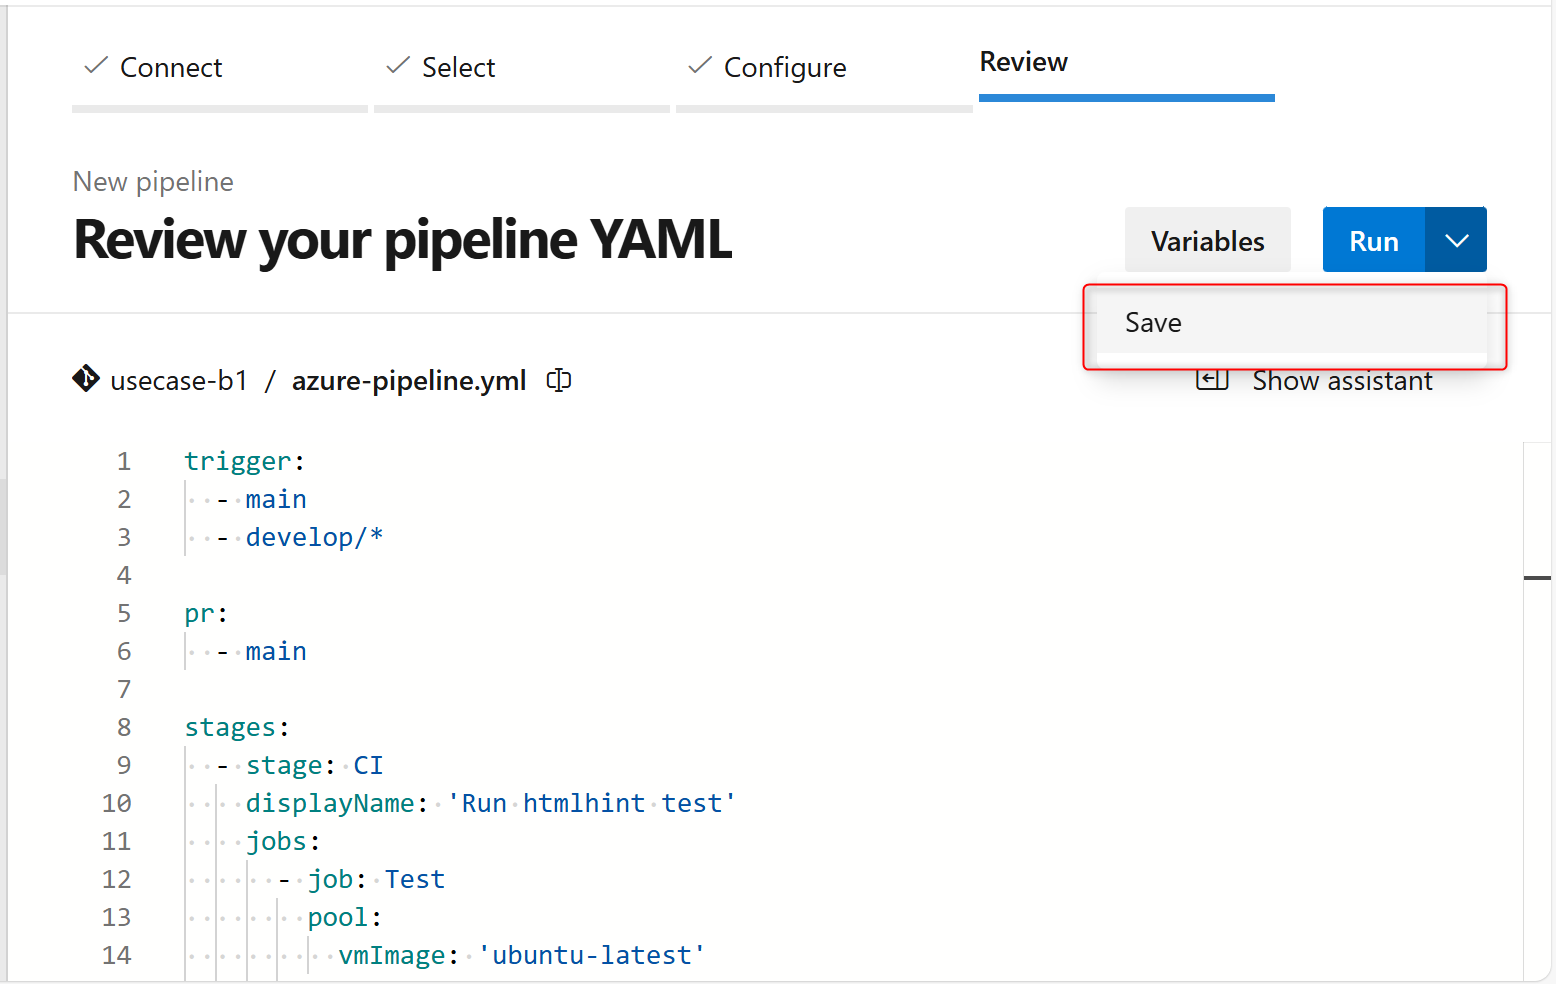Click the Show assistant panel icon

(1212, 380)
